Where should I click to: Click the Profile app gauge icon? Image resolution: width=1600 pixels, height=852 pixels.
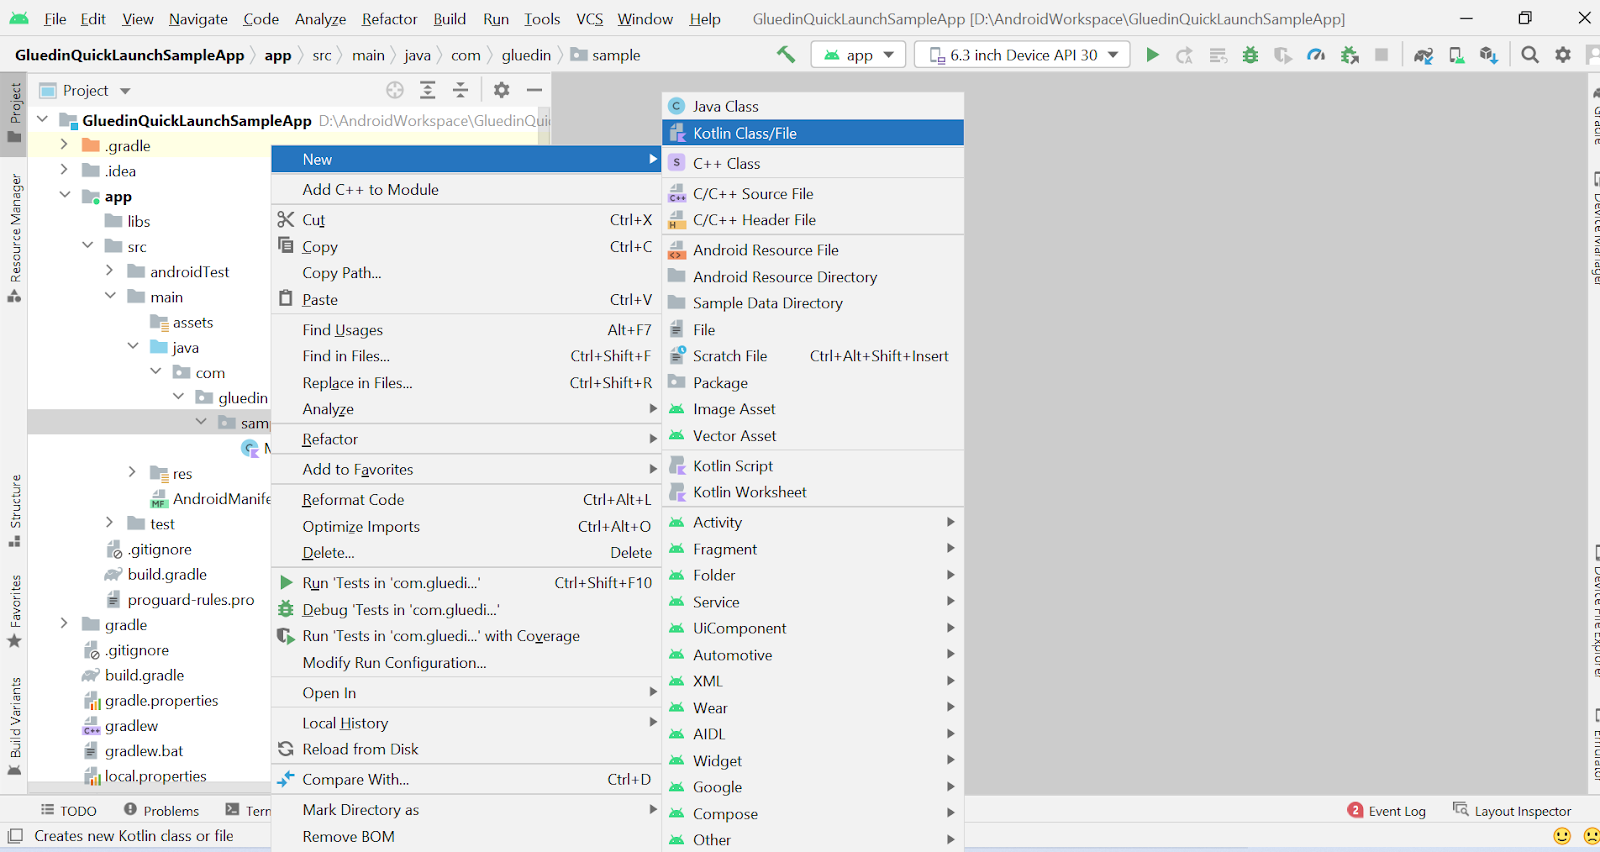tap(1316, 55)
